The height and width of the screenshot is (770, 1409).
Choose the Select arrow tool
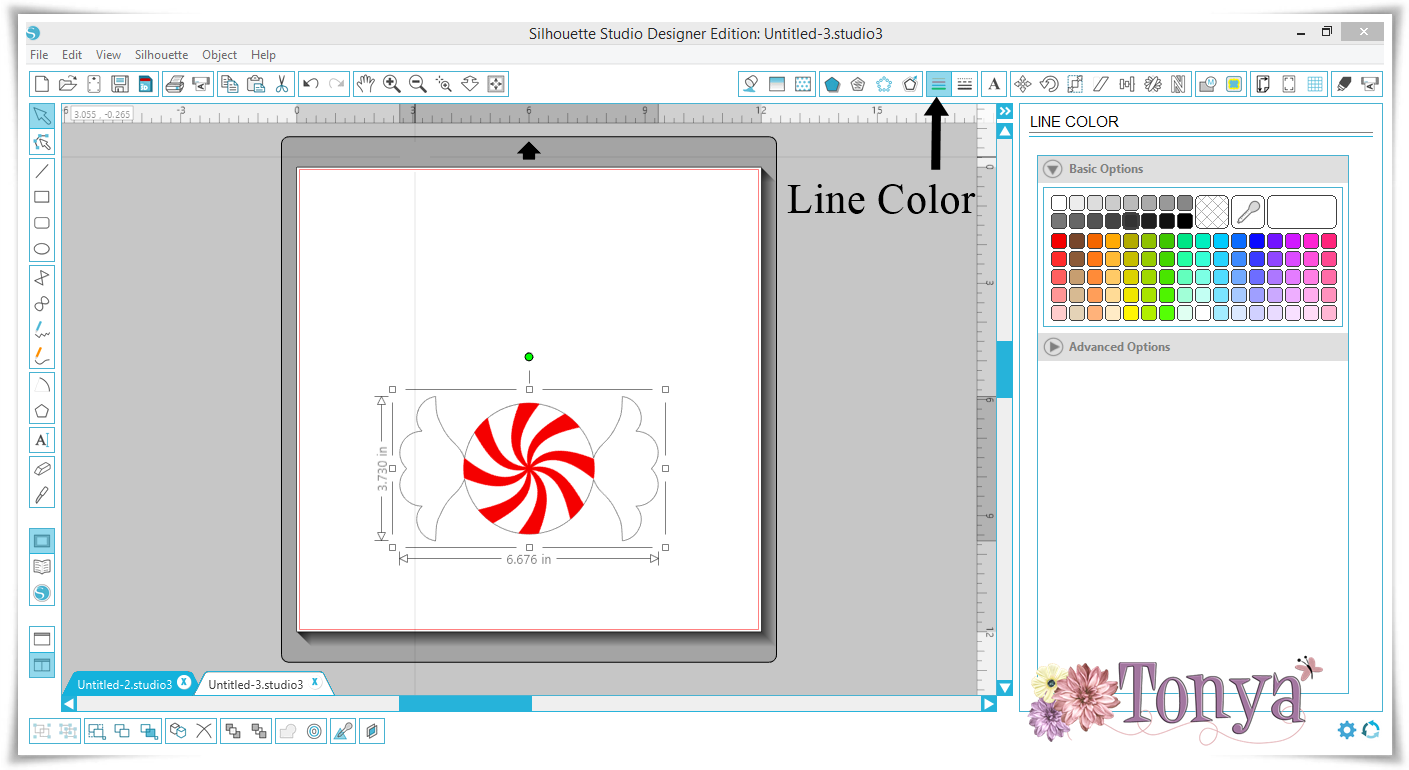(x=42, y=116)
